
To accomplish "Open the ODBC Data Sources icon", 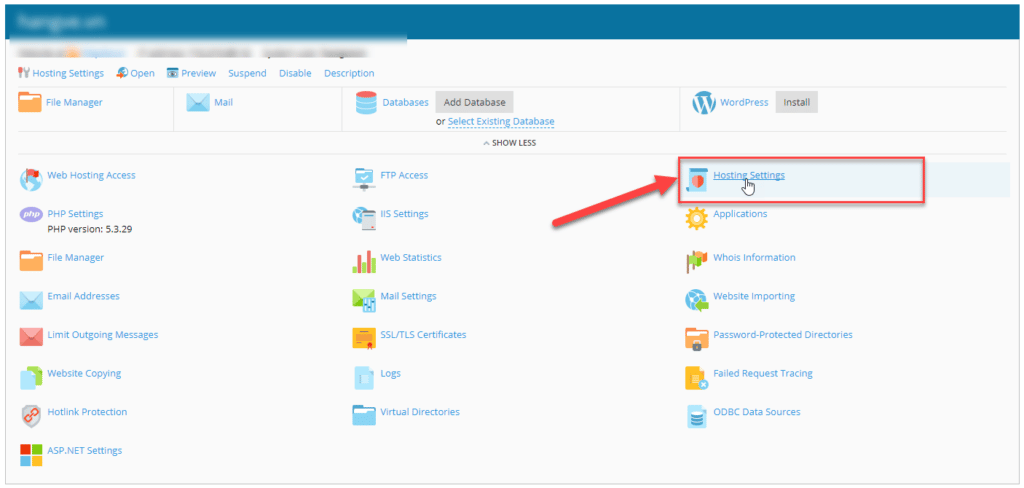I will coord(697,415).
